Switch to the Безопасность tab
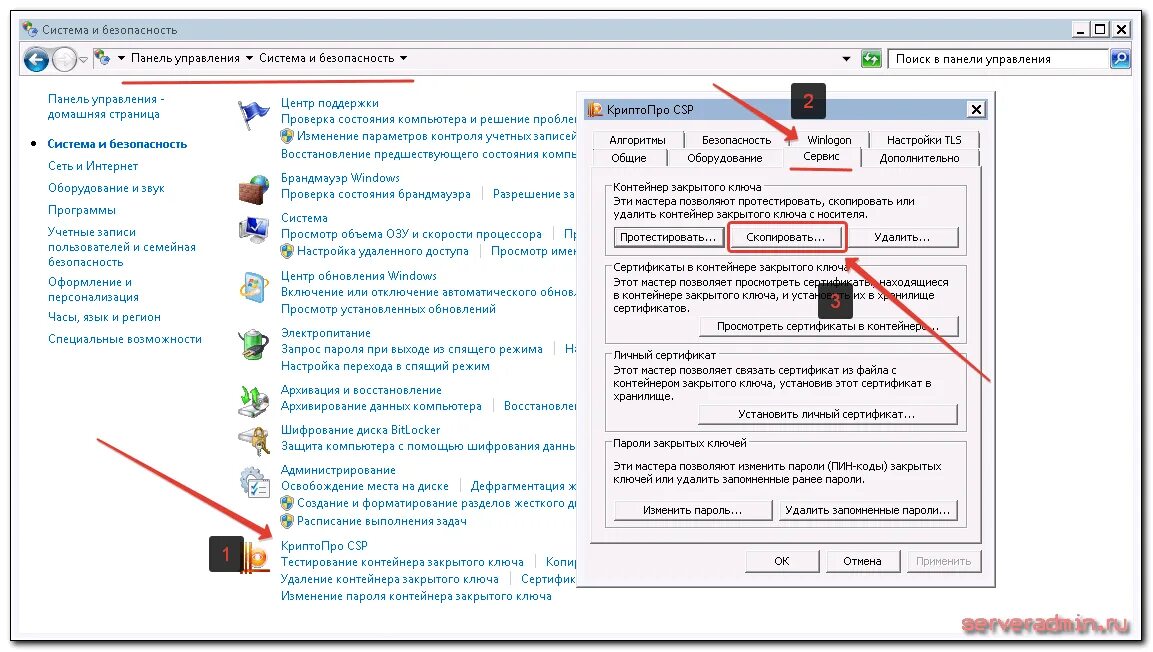Viewport: 1153px width, 652px height. point(737,140)
